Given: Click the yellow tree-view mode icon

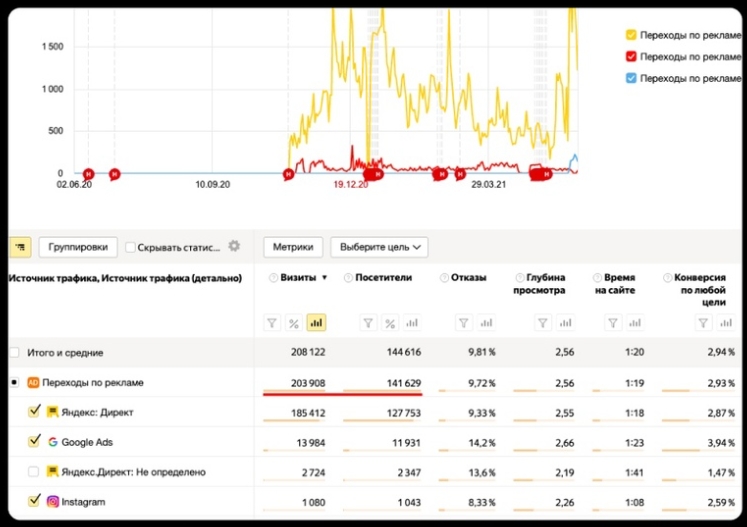Looking at the screenshot, I should [x=20, y=247].
